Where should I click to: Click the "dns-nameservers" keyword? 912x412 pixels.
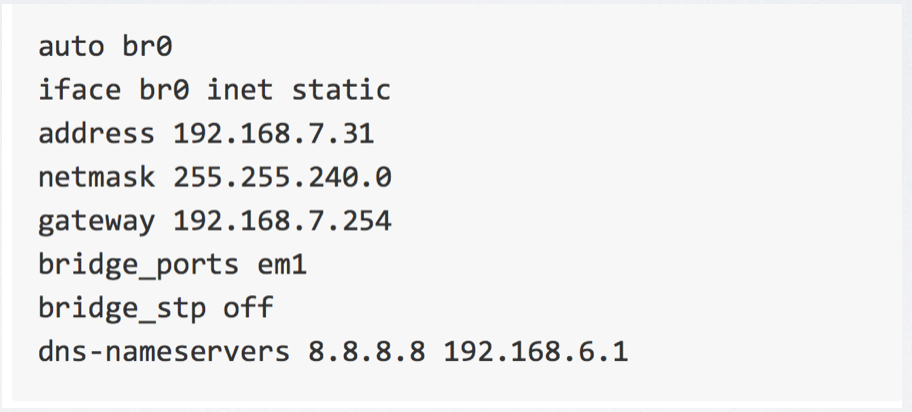point(163,351)
